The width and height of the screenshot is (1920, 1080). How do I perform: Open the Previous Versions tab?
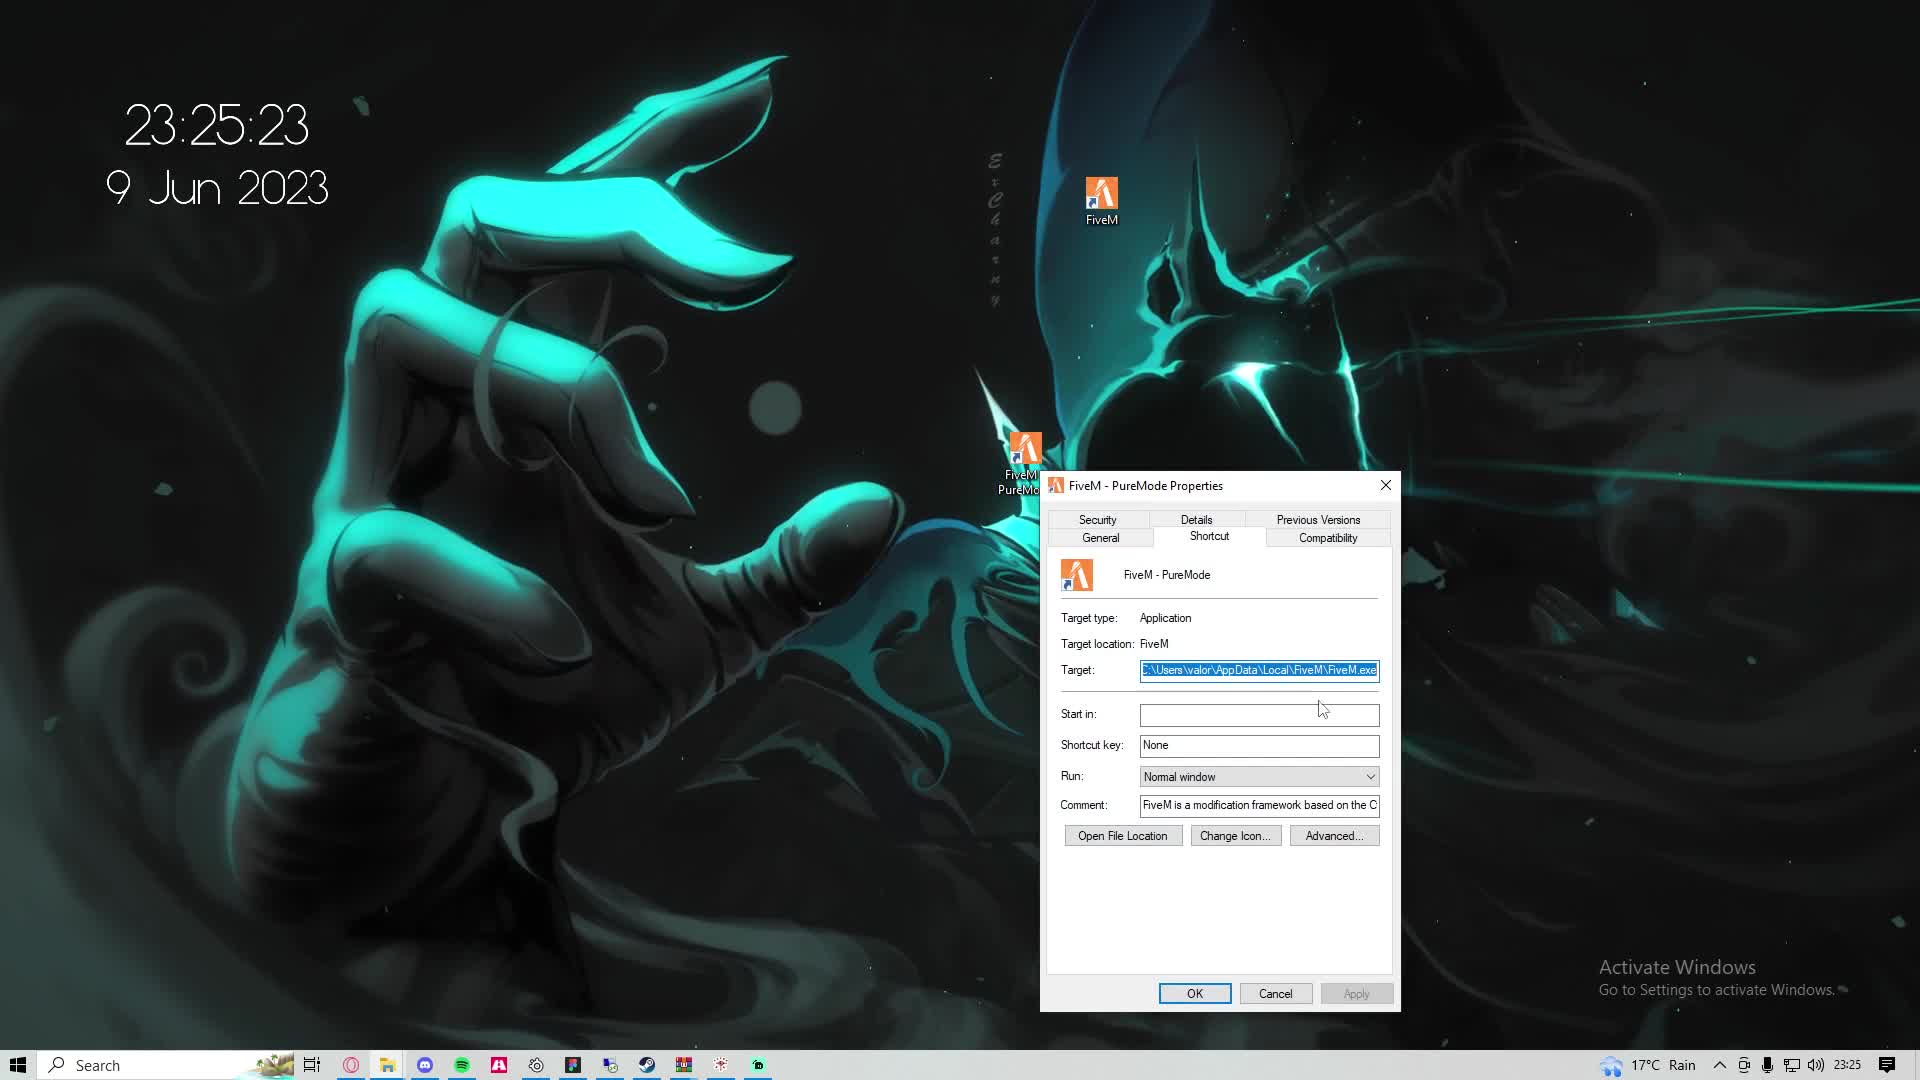click(1317, 520)
